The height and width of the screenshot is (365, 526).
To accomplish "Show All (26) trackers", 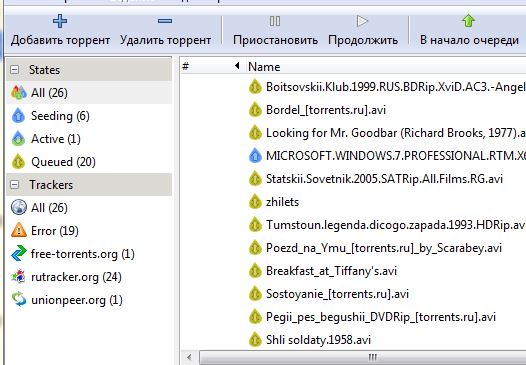I will 89,207.
